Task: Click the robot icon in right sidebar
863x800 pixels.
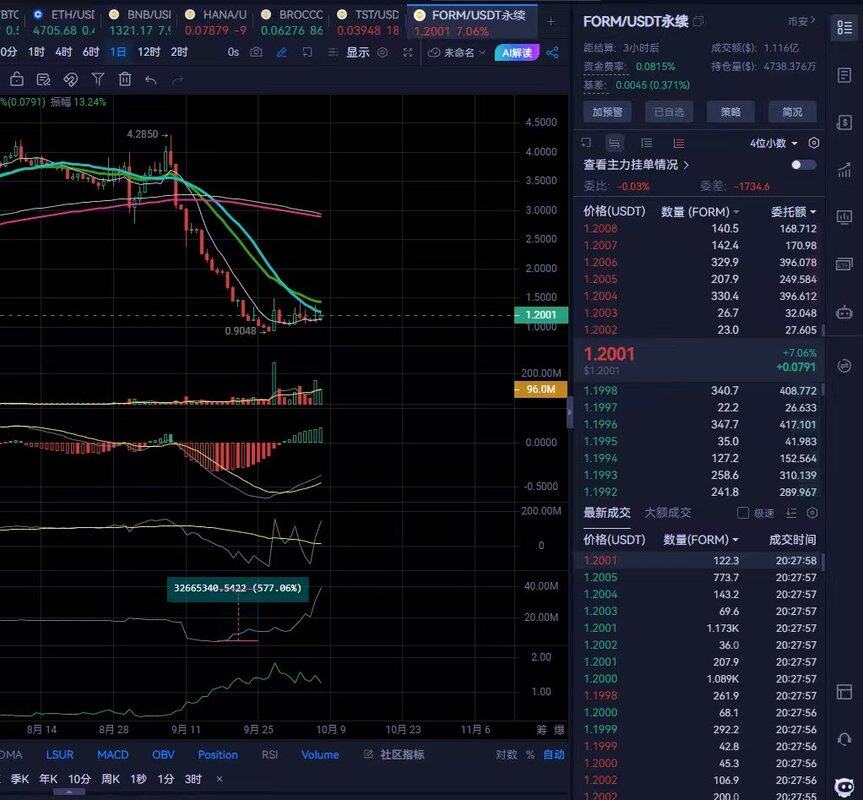Action: pos(844,312)
